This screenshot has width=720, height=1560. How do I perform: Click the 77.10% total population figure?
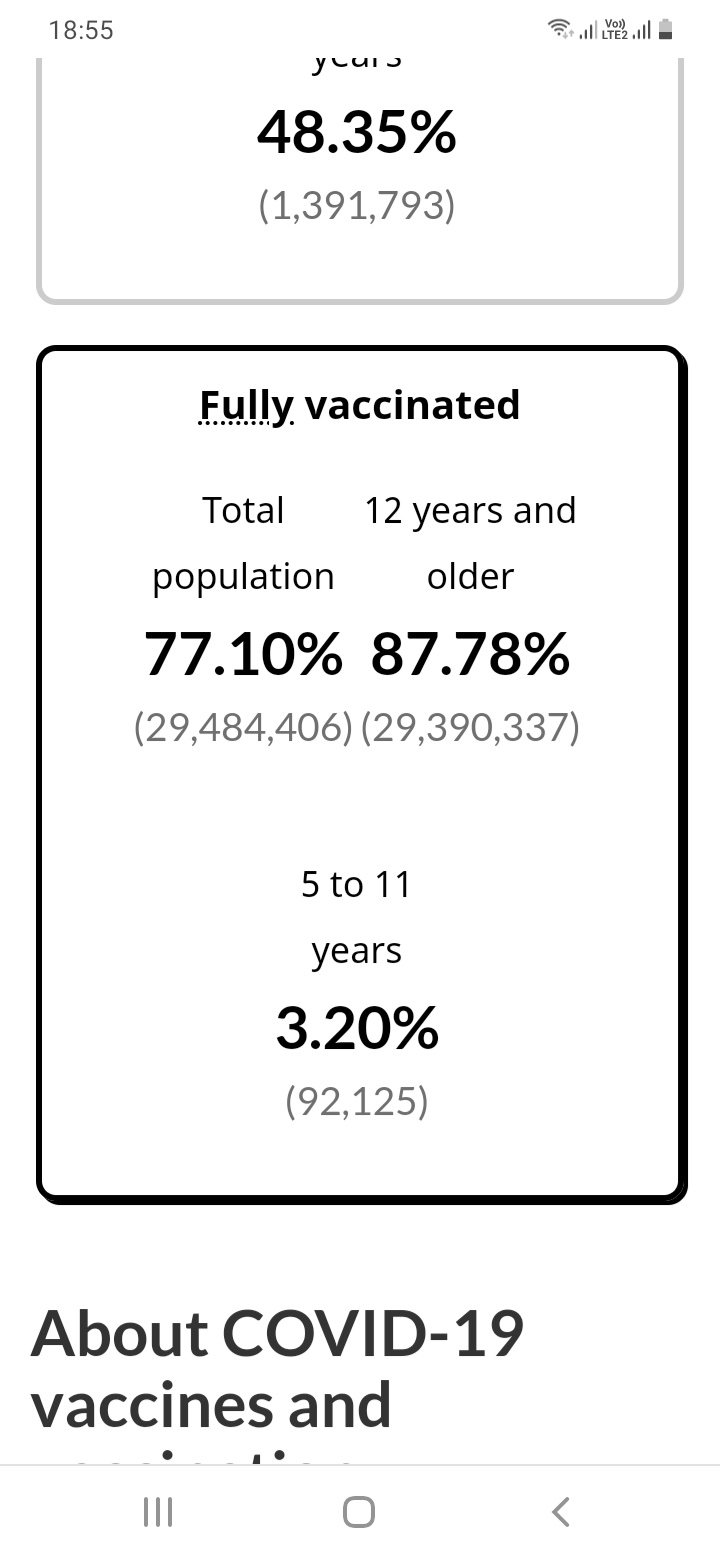tap(243, 654)
